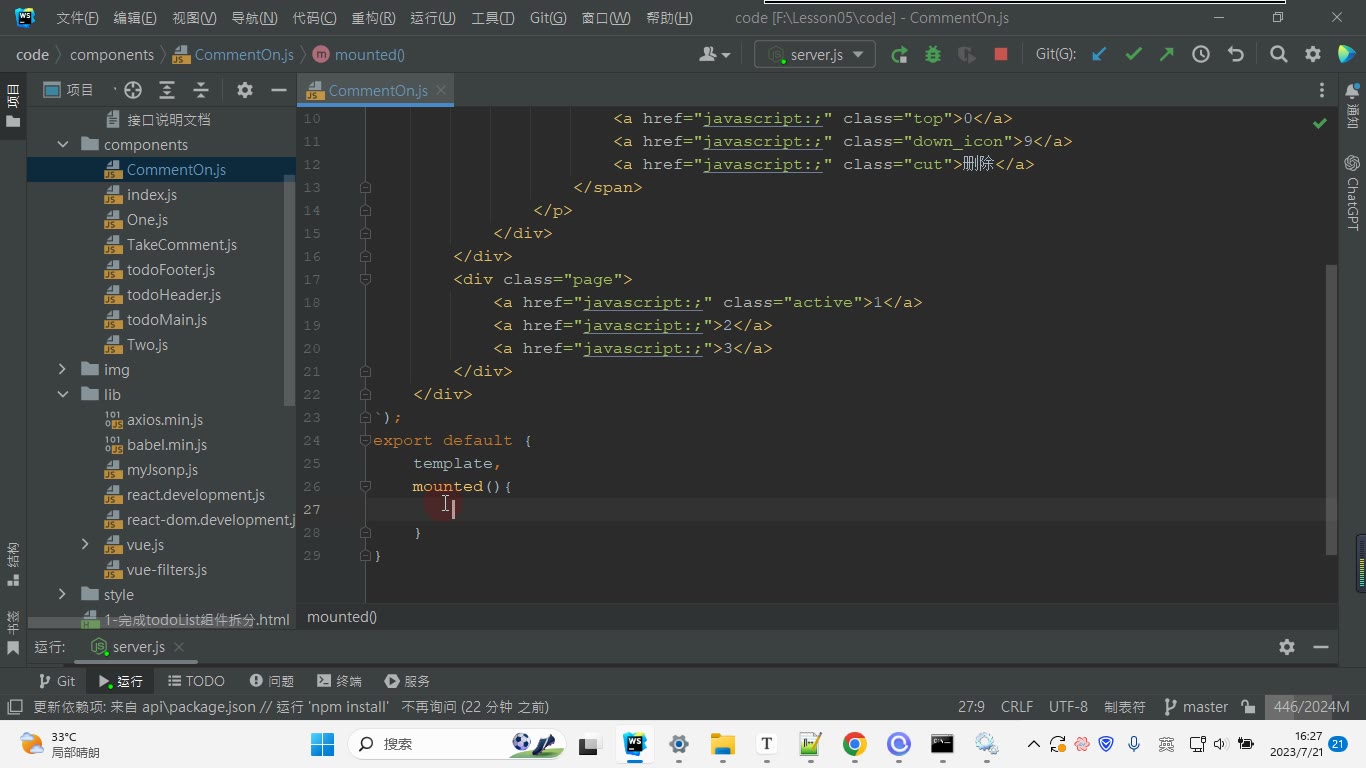
Task: Toggle fold marker at line 17
Action: point(365,279)
